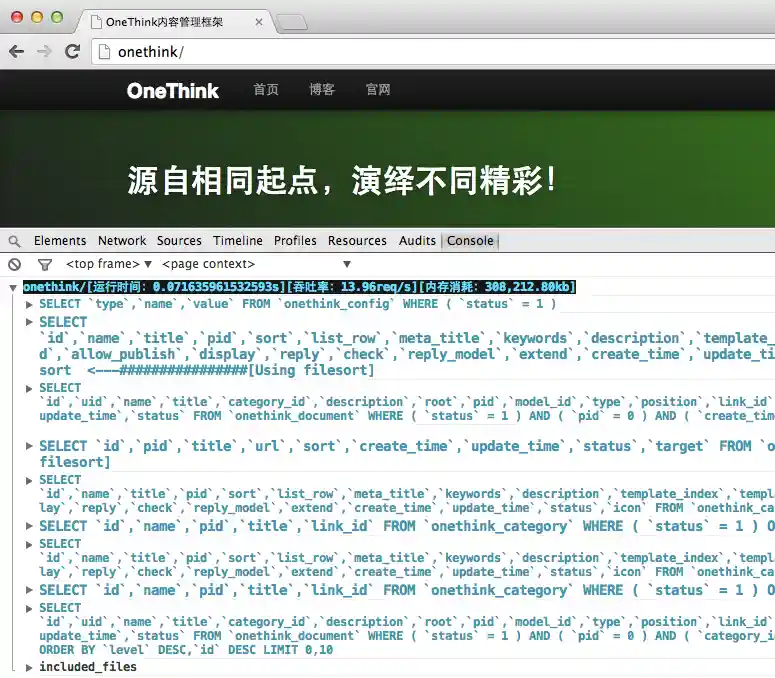
Task: Open the Timeline tab
Action: coord(238,241)
